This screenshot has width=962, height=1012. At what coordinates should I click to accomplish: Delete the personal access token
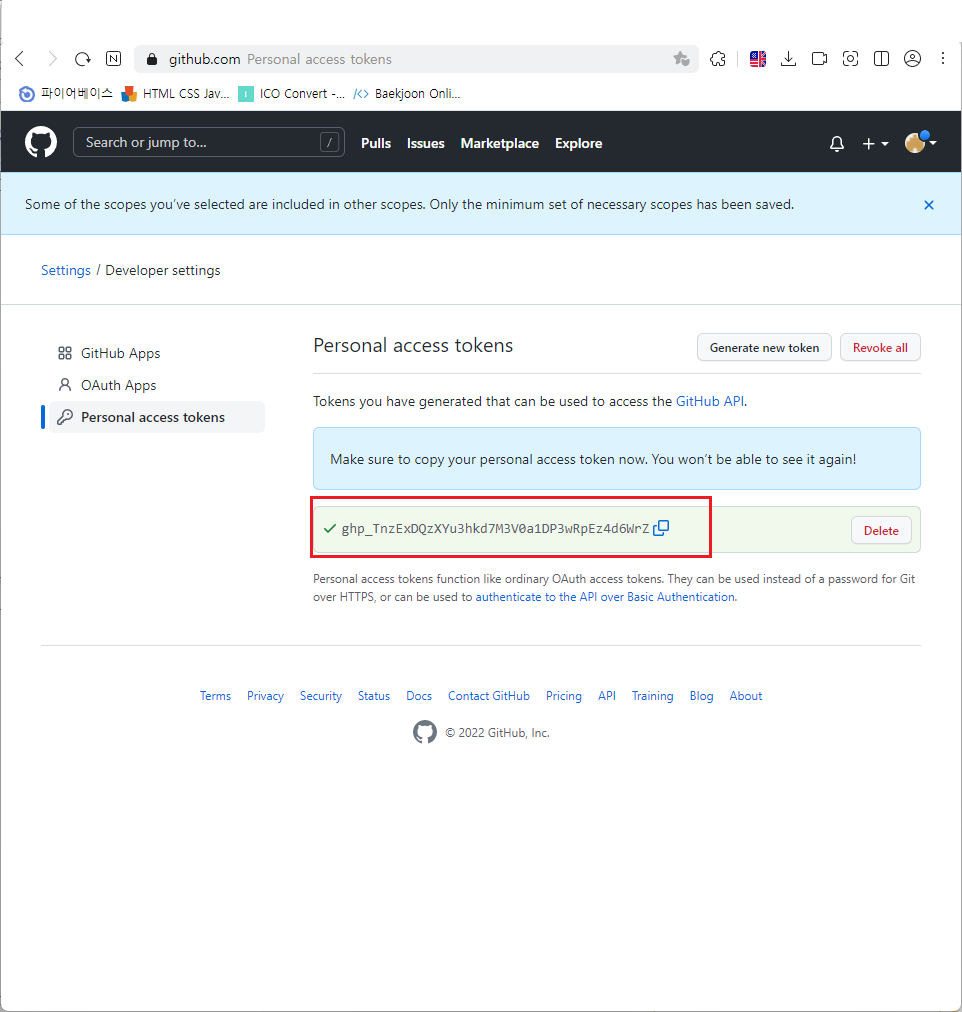click(x=881, y=531)
